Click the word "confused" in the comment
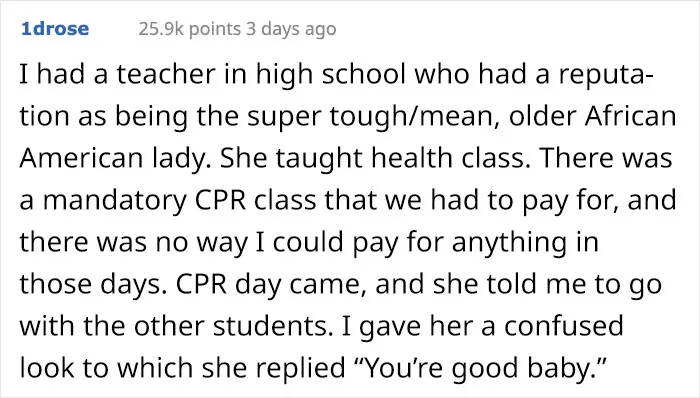 pos(563,326)
